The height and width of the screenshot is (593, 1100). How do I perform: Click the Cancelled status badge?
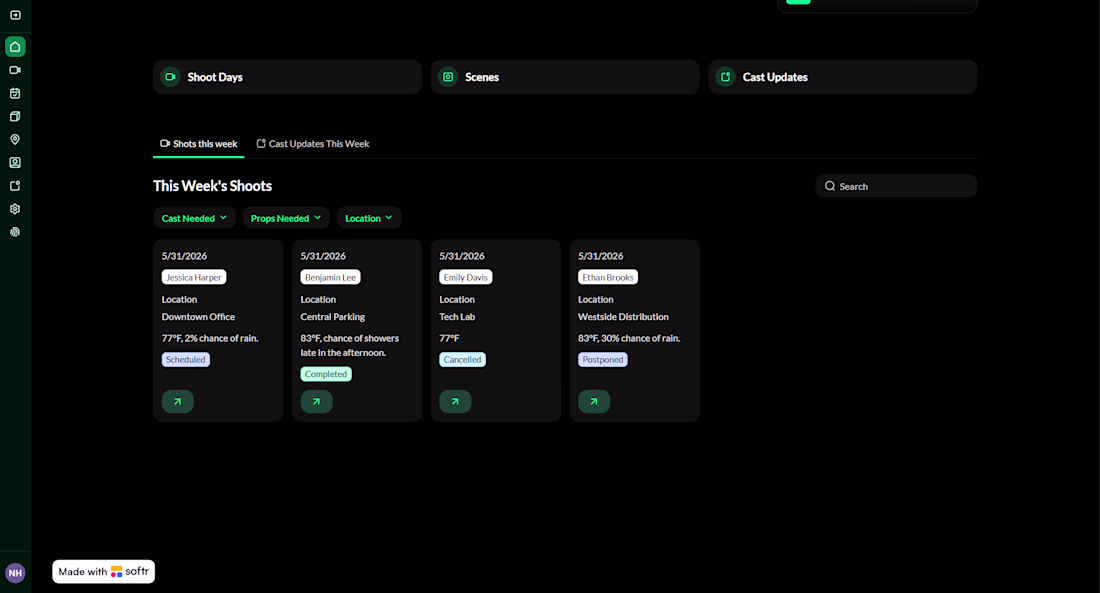click(462, 359)
